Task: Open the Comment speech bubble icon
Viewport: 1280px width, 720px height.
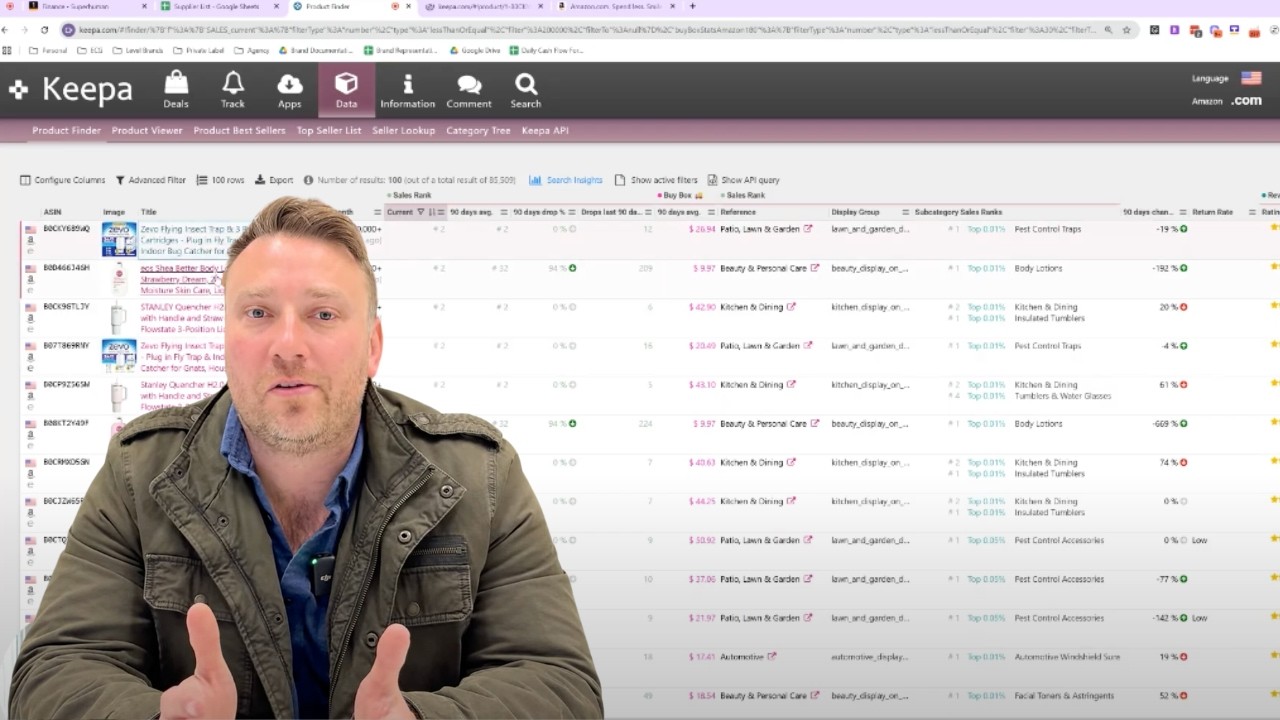Action: pyautogui.click(x=469, y=90)
